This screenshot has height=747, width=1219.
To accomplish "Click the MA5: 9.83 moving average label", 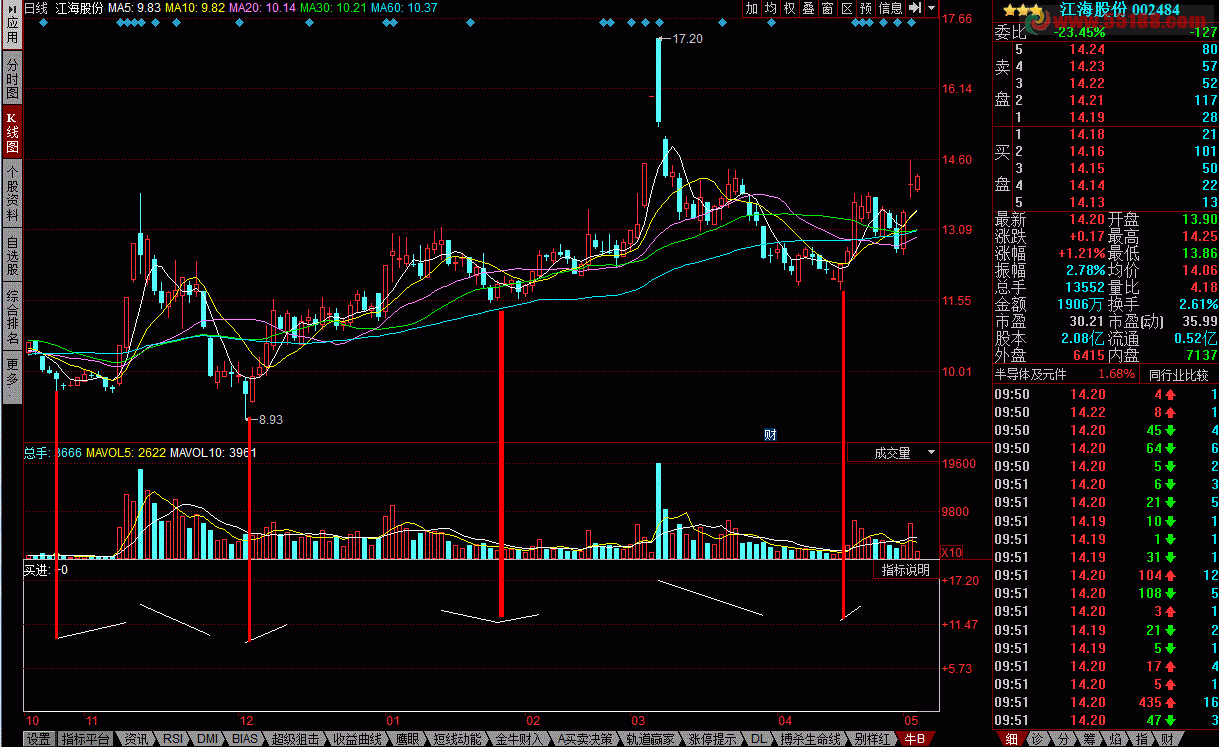I will (134, 8).
